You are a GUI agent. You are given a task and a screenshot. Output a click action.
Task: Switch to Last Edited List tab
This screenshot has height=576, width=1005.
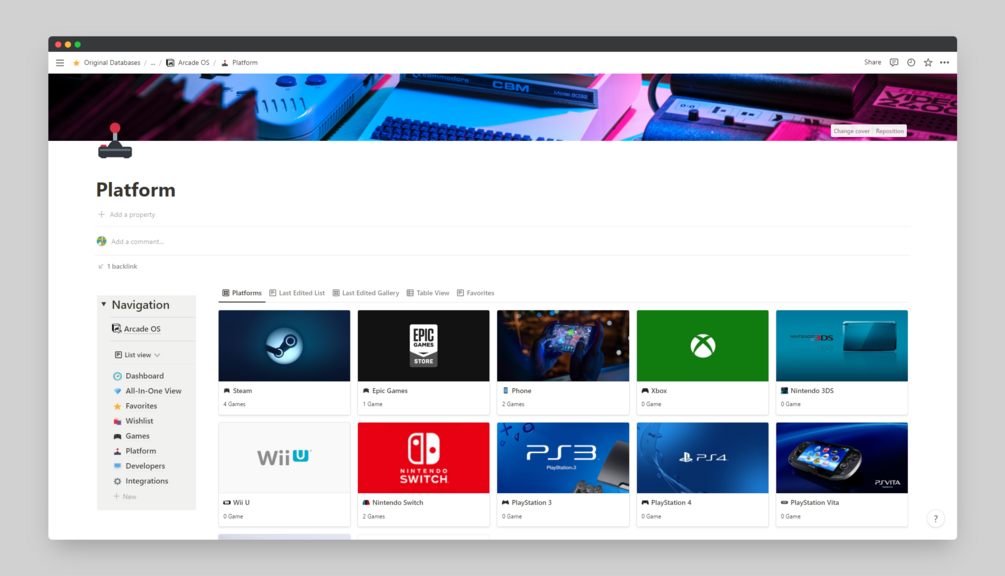pyautogui.click(x=297, y=293)
